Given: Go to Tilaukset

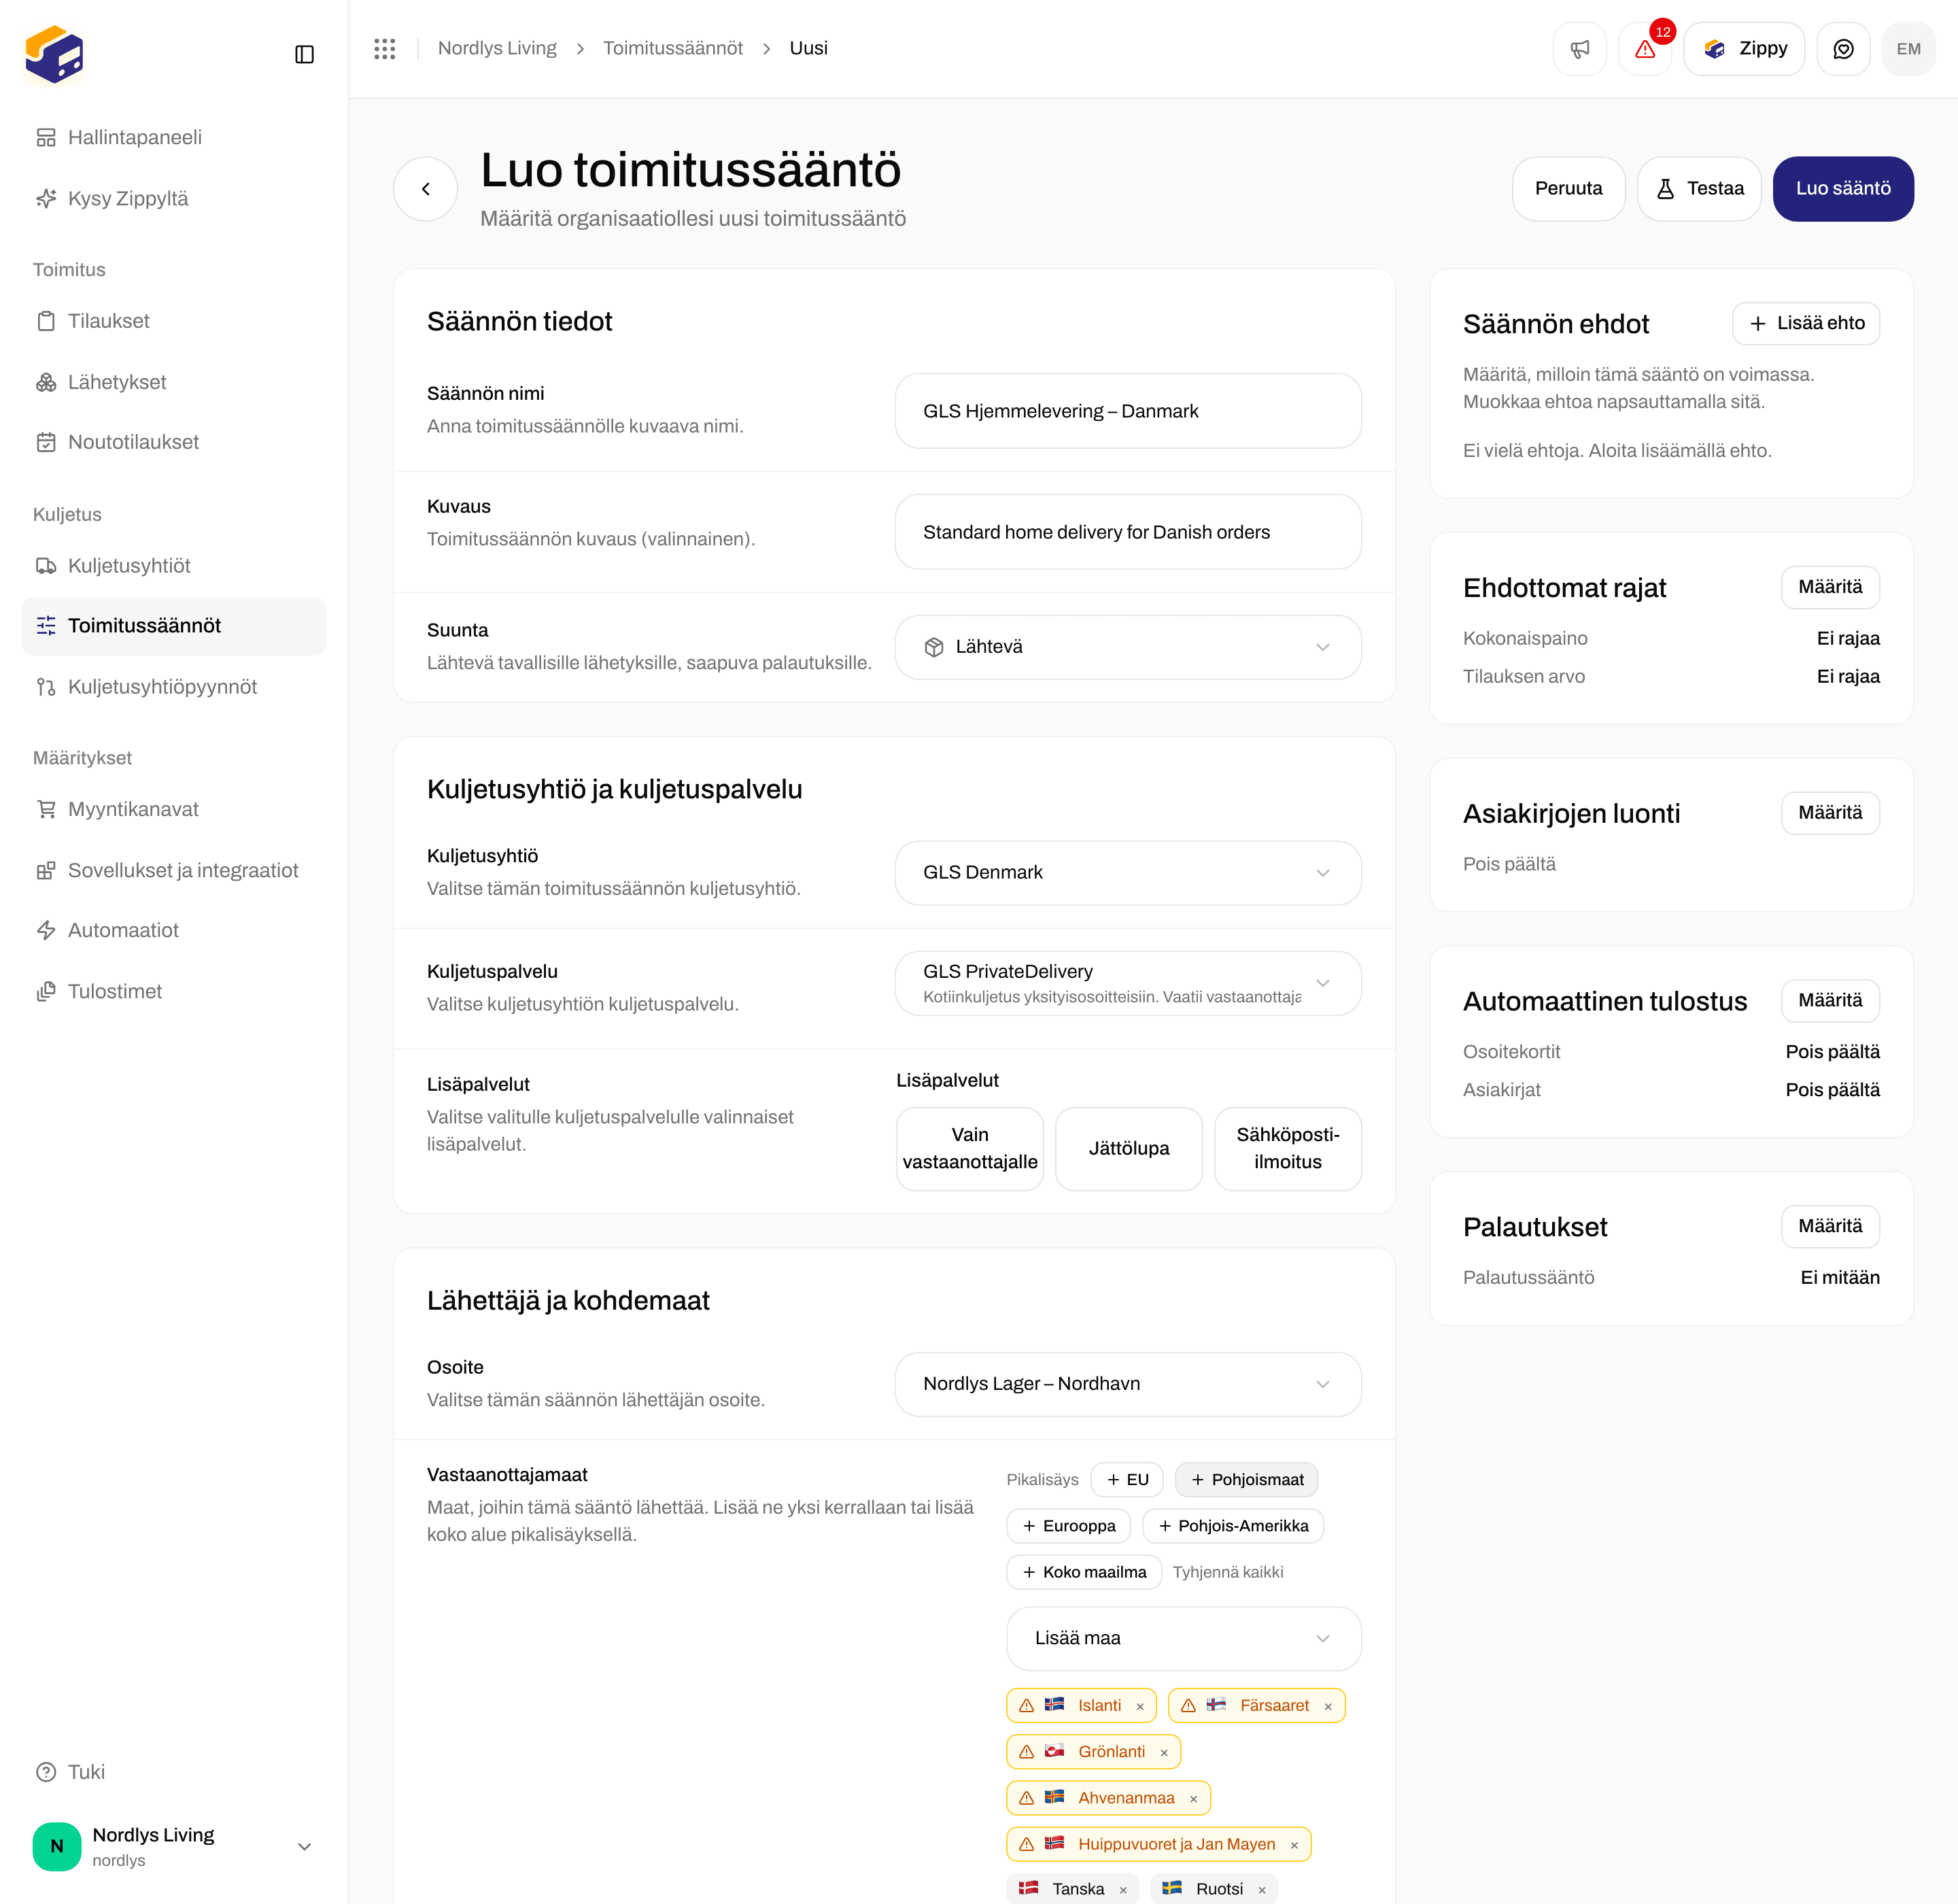Looking at the screenshot, I should 174,321.
